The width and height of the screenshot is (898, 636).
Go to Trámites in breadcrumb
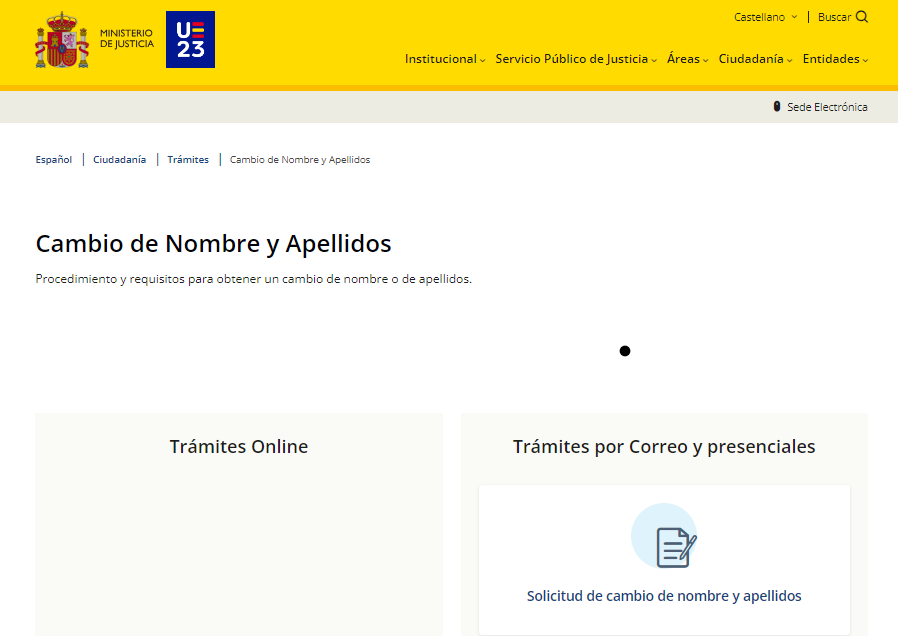[188, 160]
